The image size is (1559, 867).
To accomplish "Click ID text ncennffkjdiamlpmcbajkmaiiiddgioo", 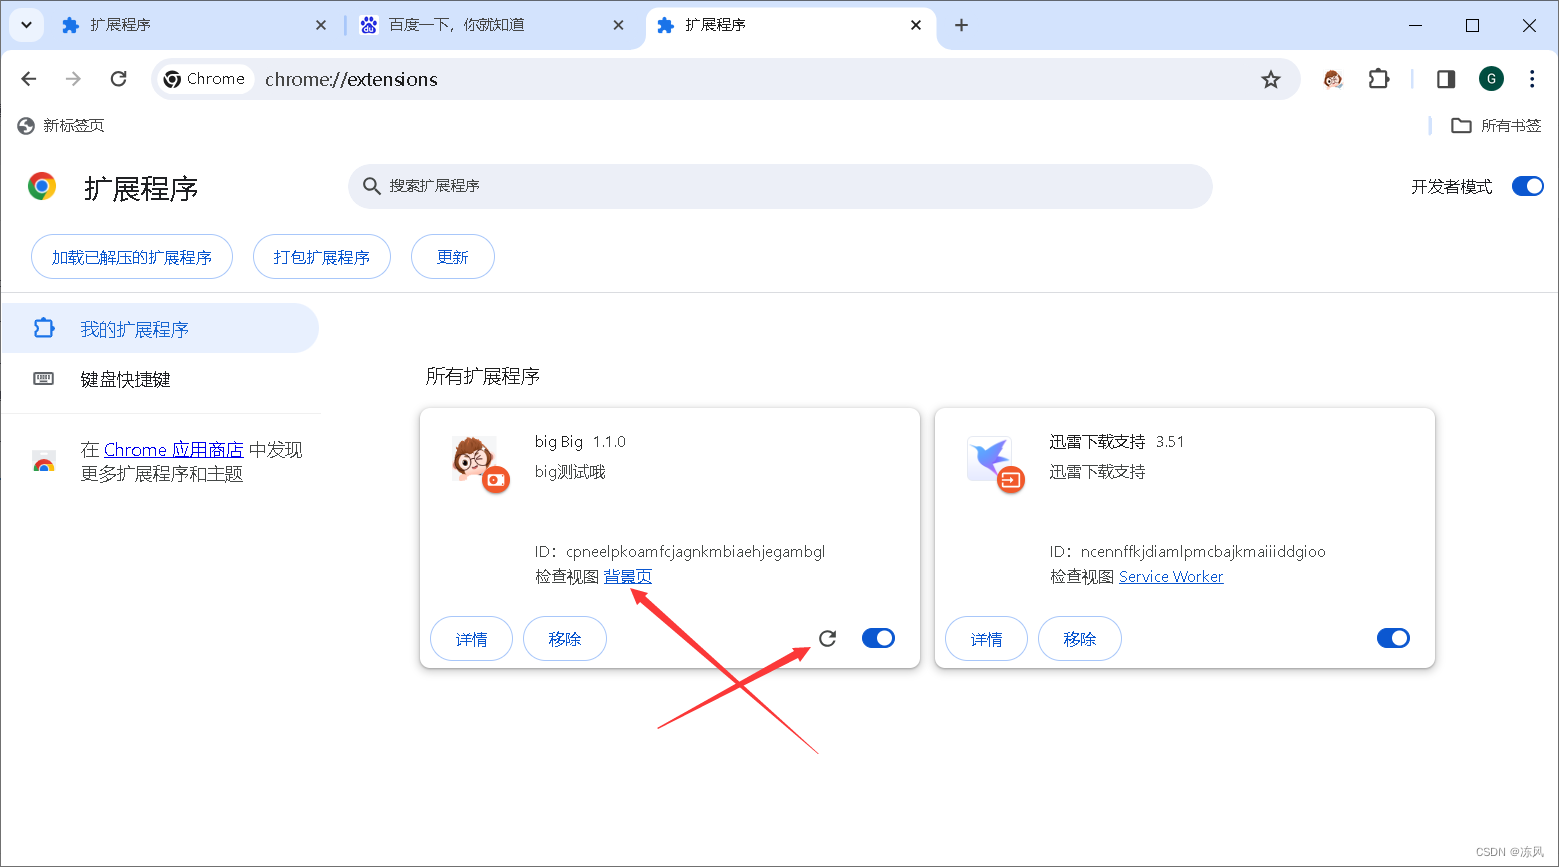I will [x=1203, y=551].
